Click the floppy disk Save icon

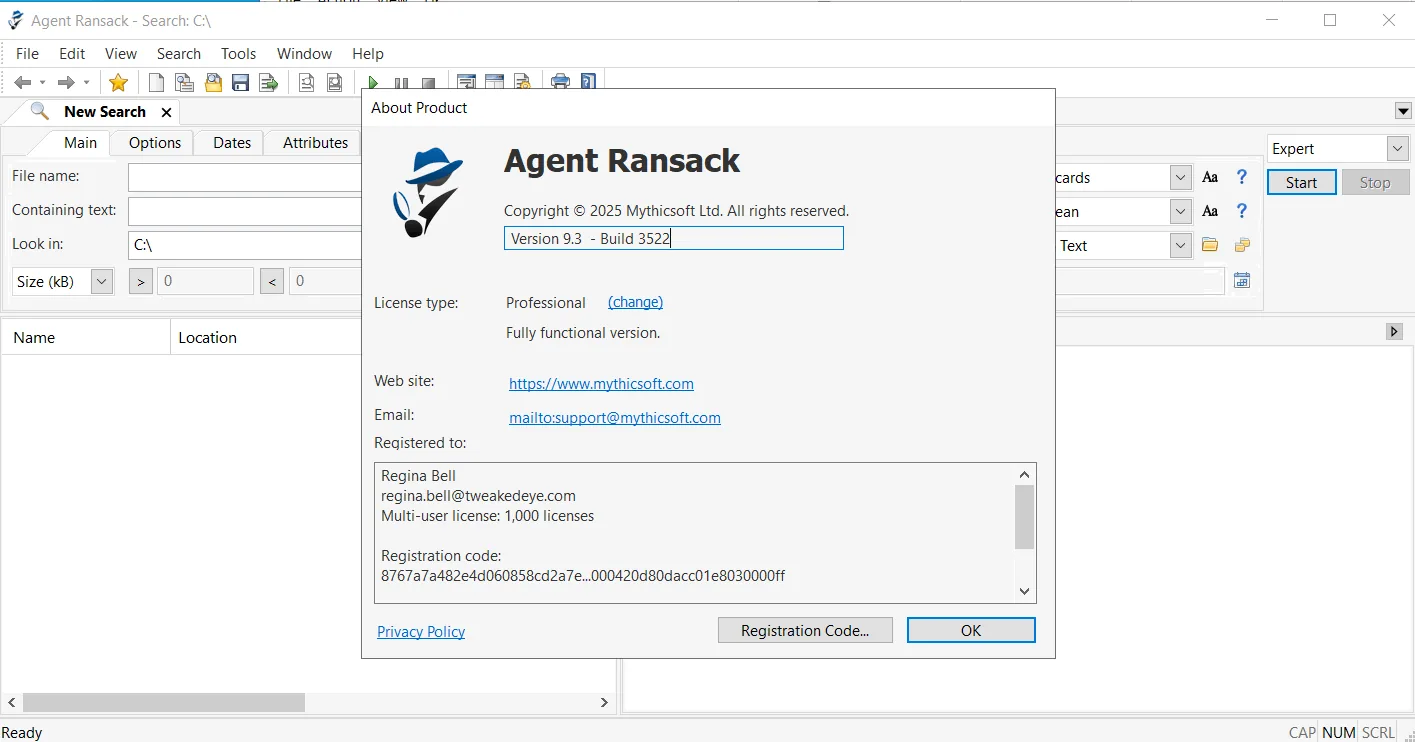241,82
